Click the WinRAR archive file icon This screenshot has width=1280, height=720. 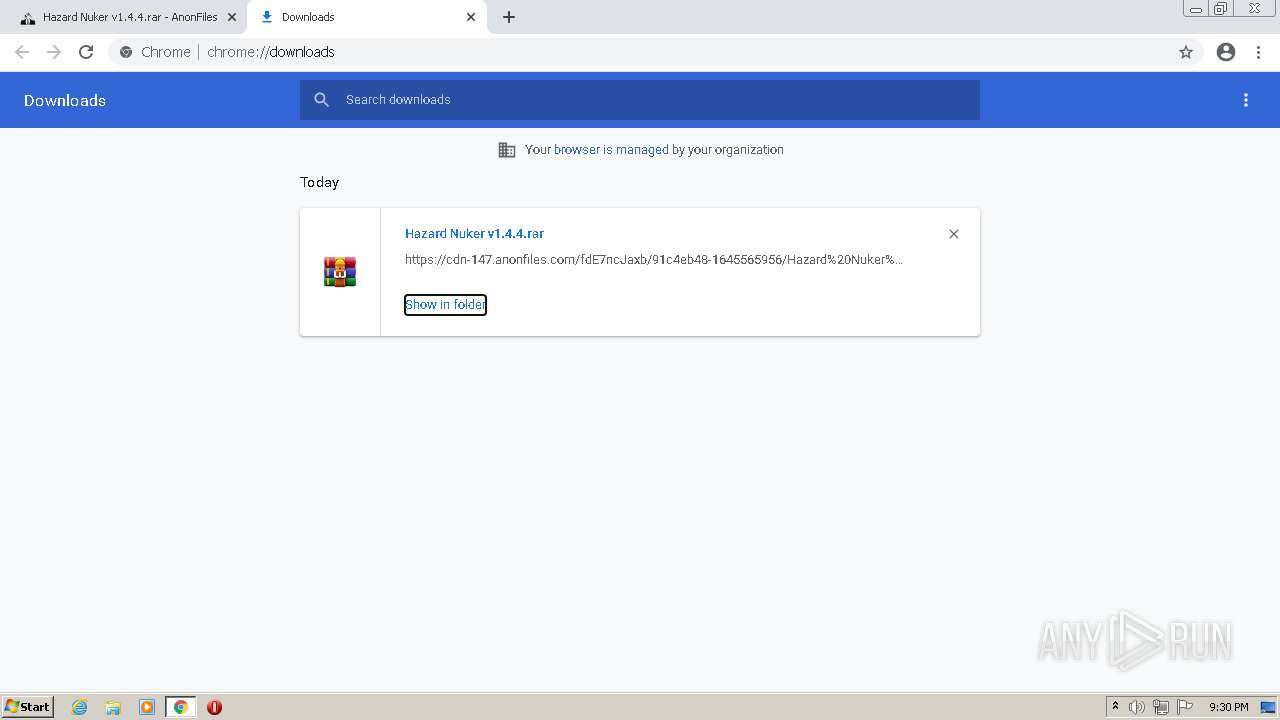340,272
